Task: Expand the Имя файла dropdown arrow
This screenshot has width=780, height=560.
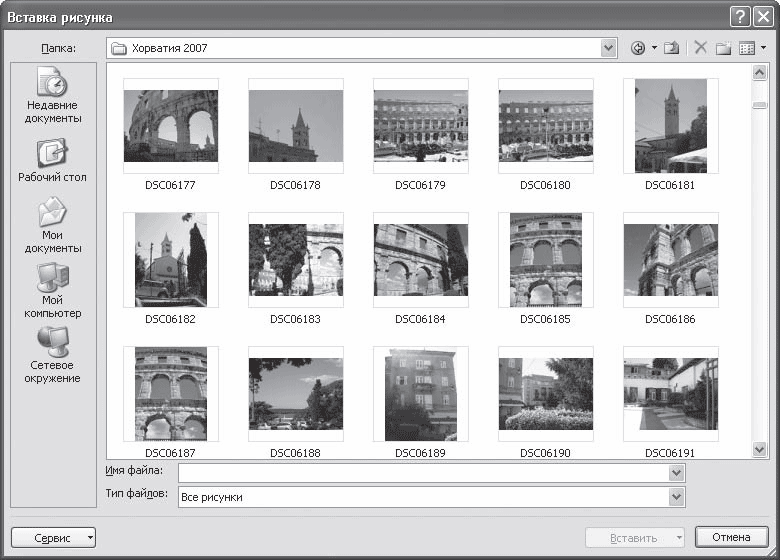Action: [676, 472]
